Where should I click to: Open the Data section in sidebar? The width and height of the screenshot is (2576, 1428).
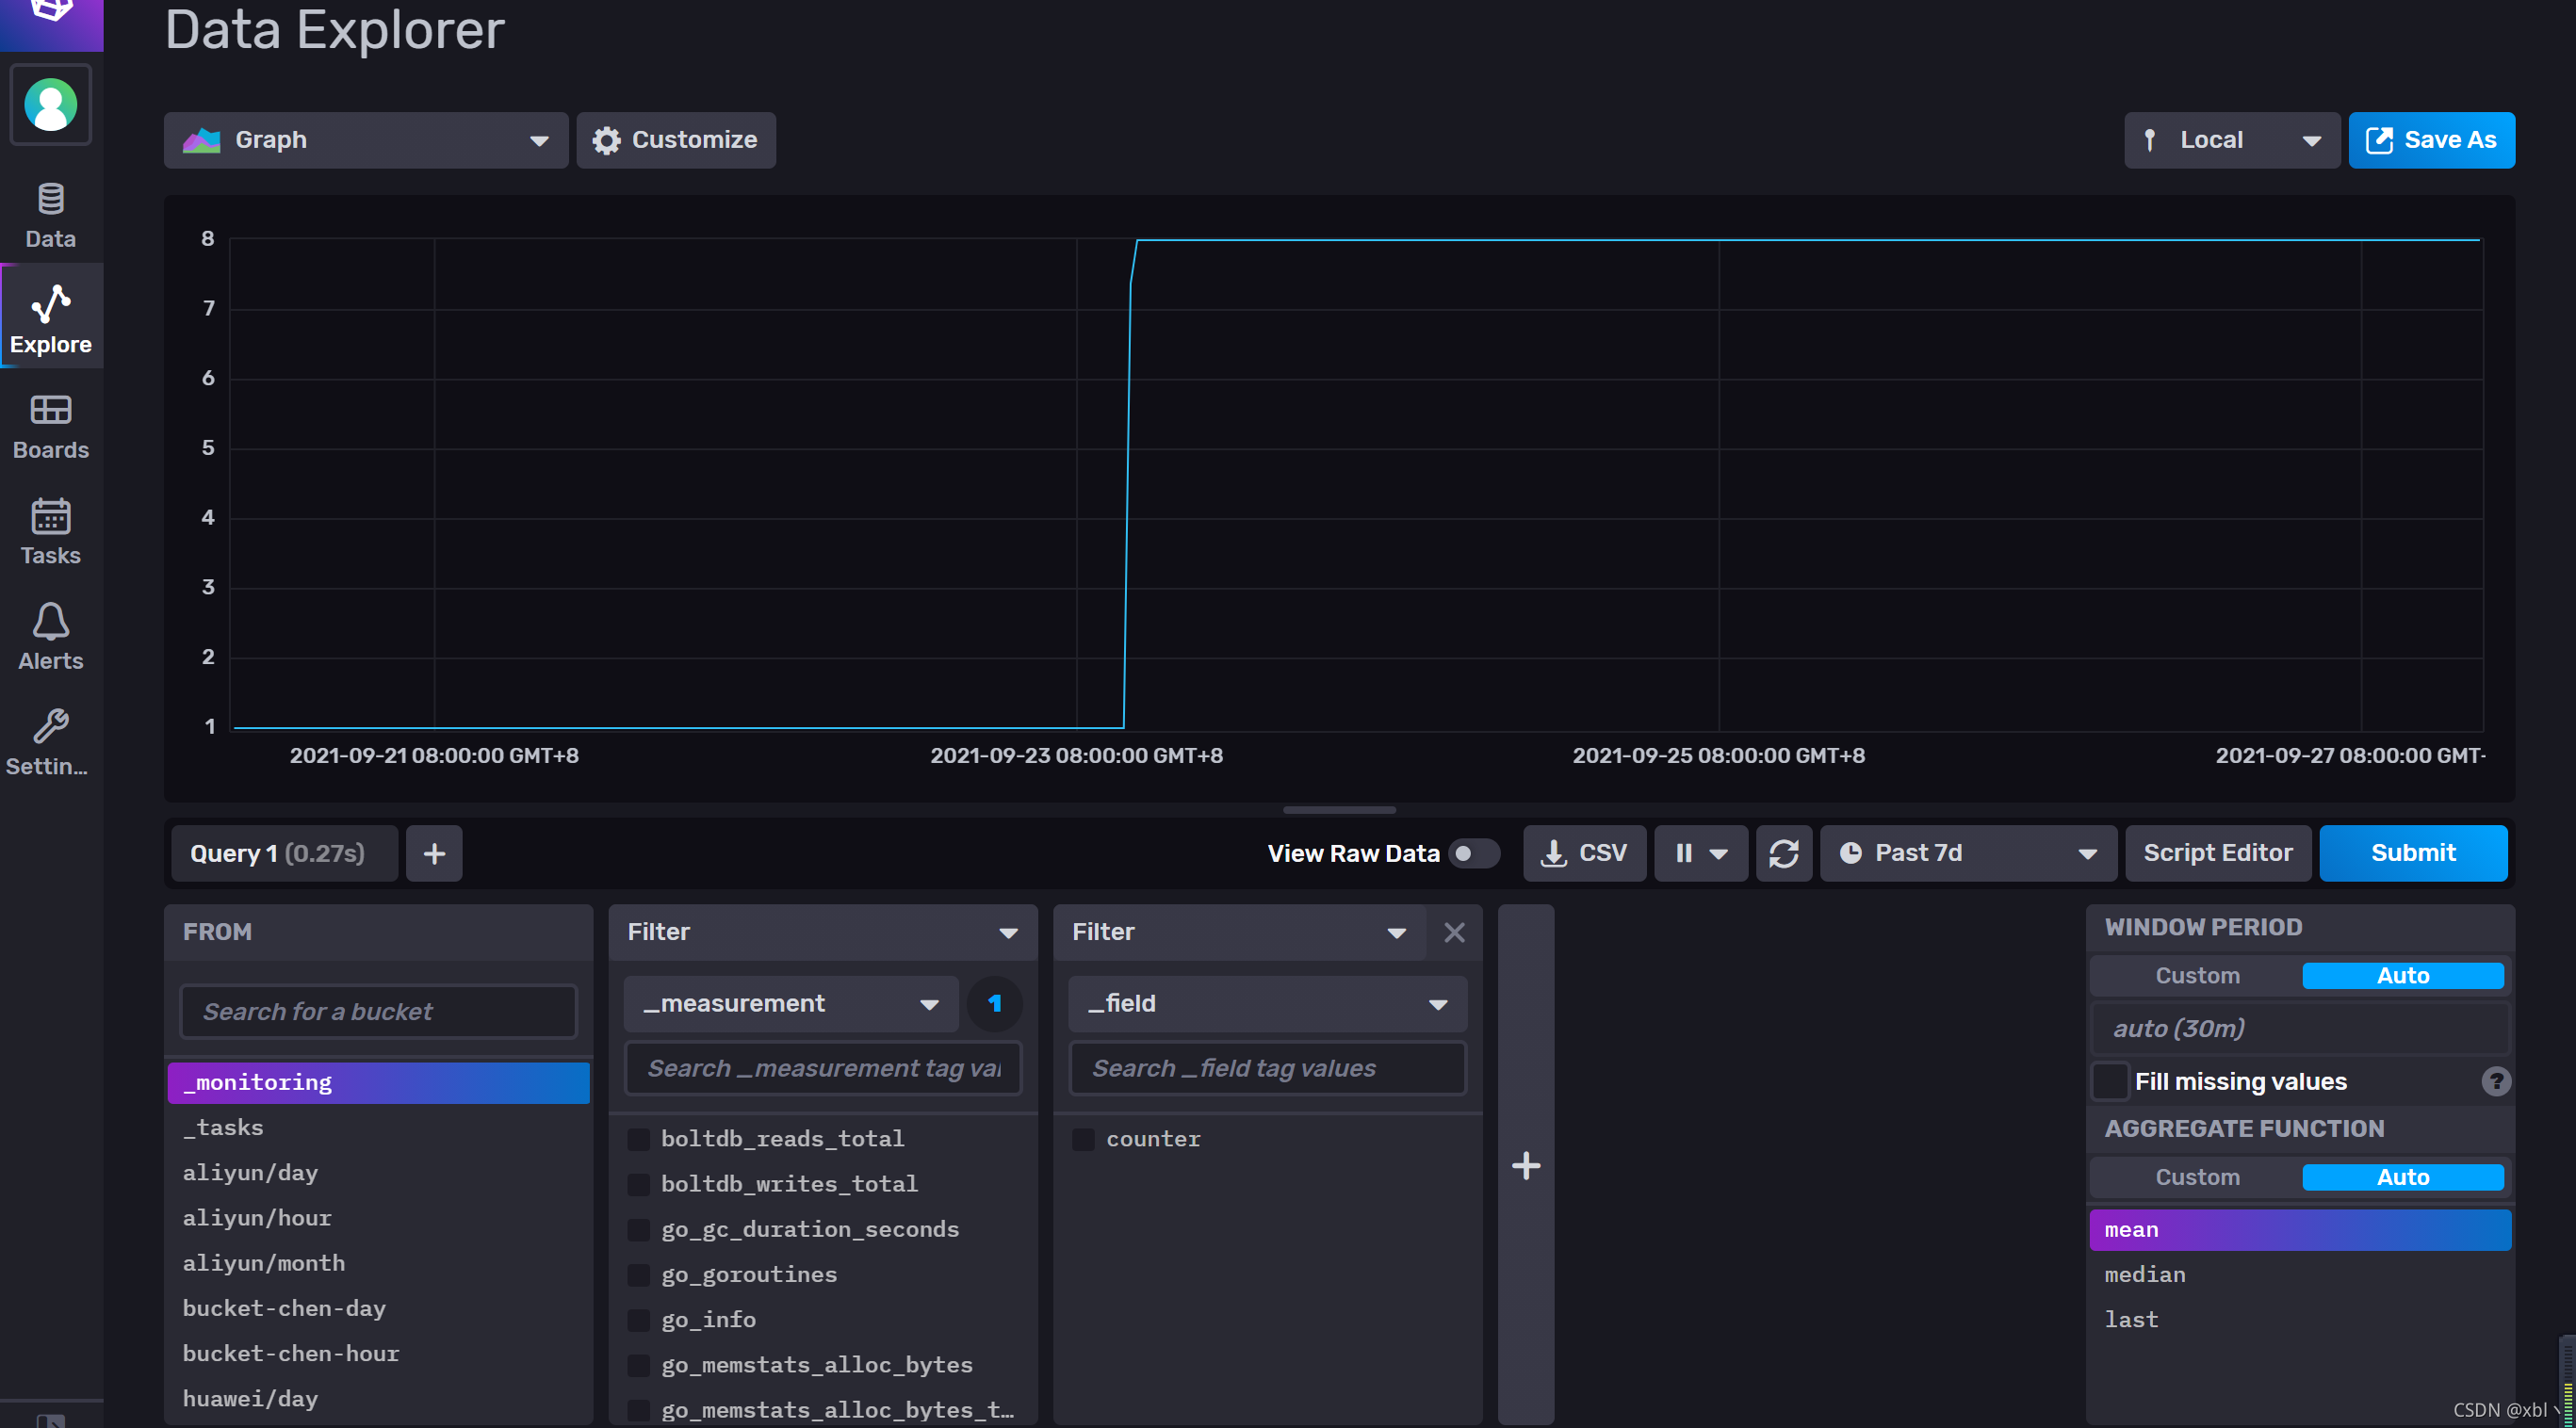tap(51, 215)
